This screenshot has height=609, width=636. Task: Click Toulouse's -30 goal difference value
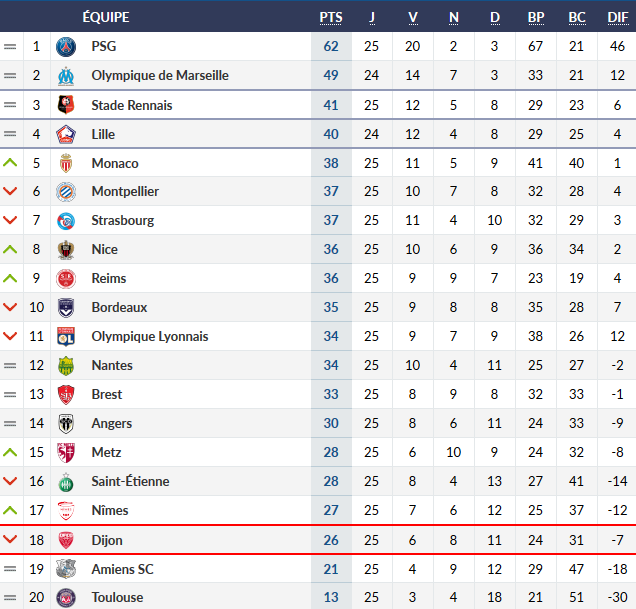click(x=618, y=598)
